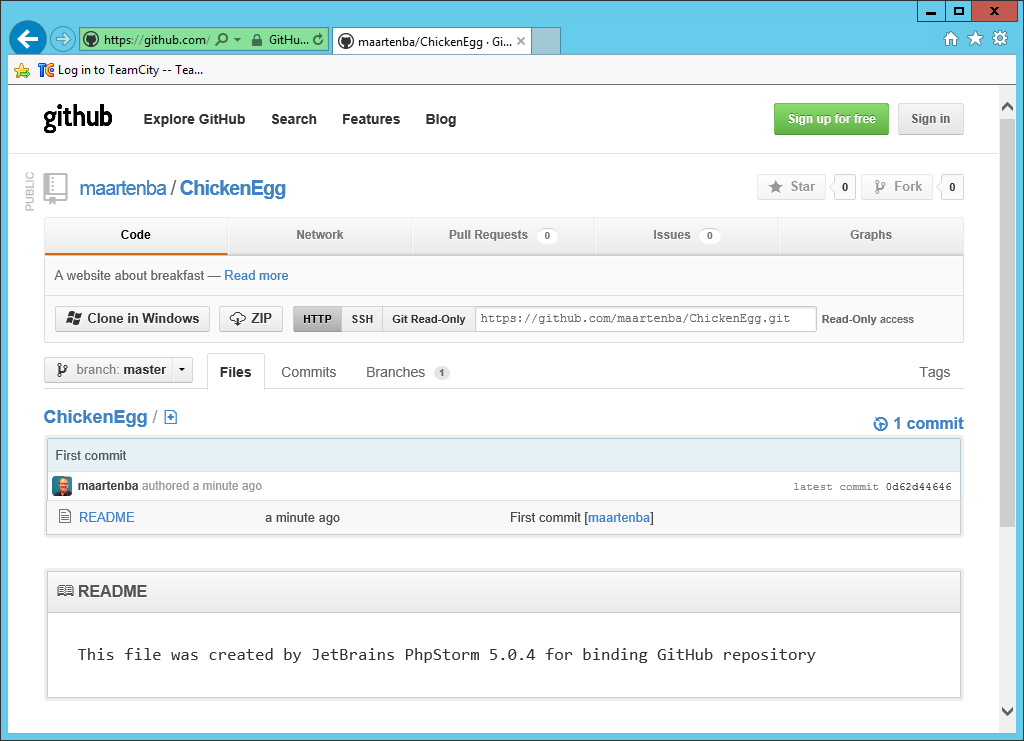Click the scrollbar down arrow
Viewport: 1024px width, 741px height.
point(1008,712)
